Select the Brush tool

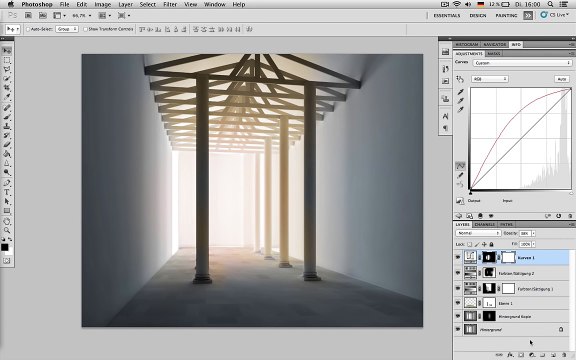7,117
